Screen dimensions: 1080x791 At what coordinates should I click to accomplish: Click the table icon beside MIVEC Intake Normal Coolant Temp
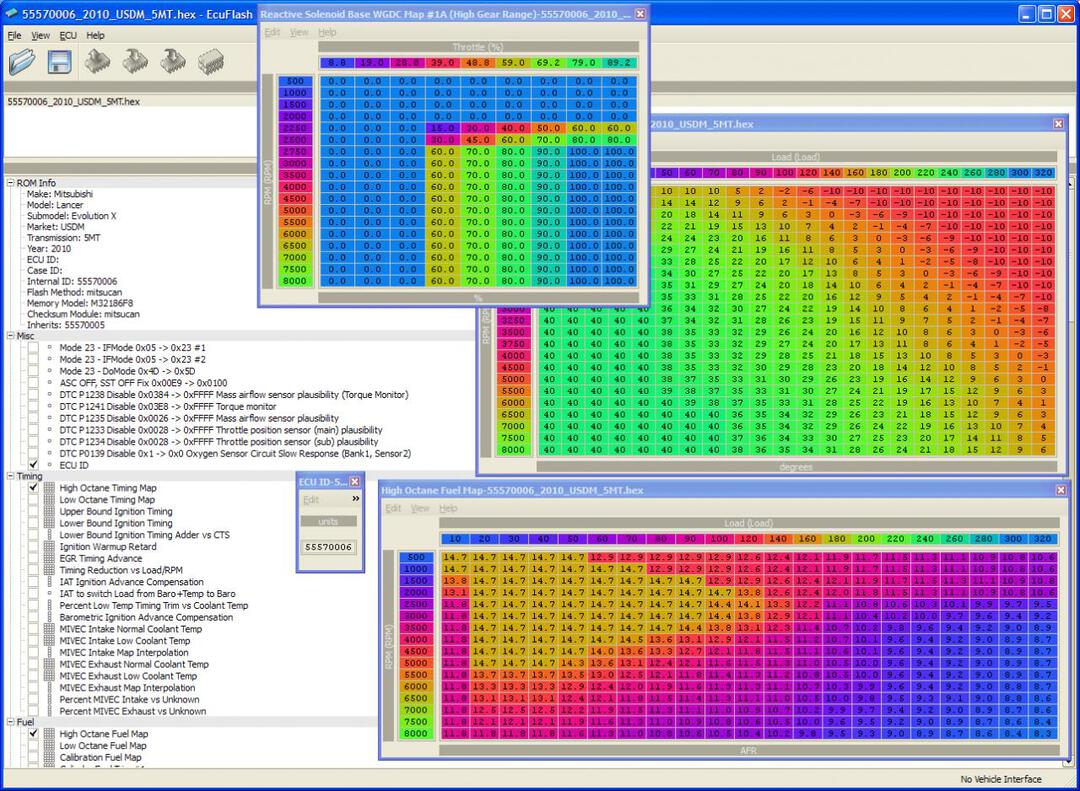click(49, 629)
